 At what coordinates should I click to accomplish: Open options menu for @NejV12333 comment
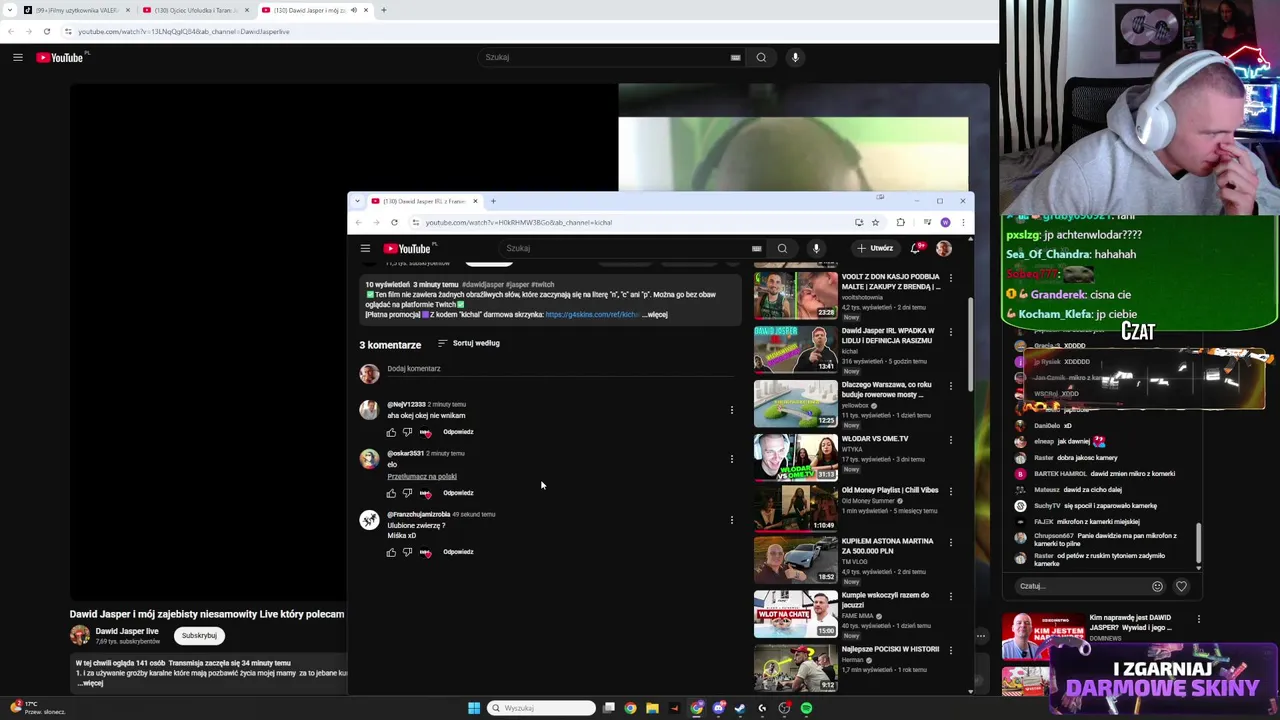[x=732, y=410]
